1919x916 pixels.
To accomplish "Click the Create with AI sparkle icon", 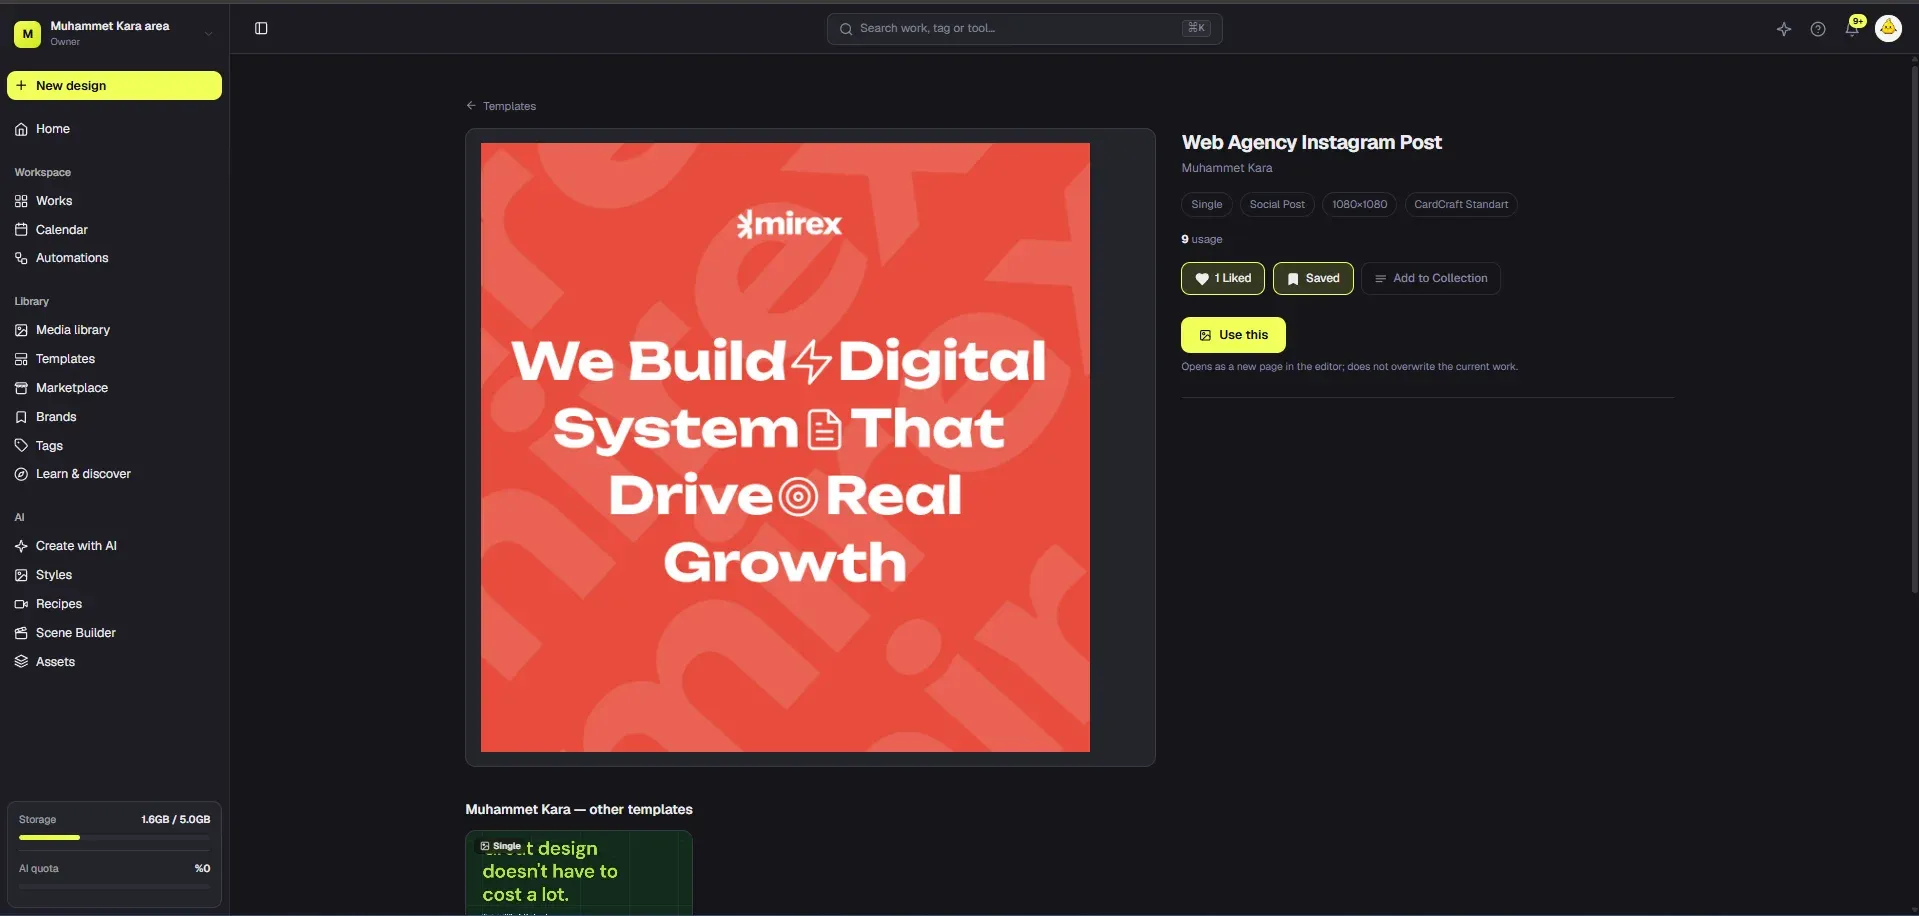I will (21, 546).
